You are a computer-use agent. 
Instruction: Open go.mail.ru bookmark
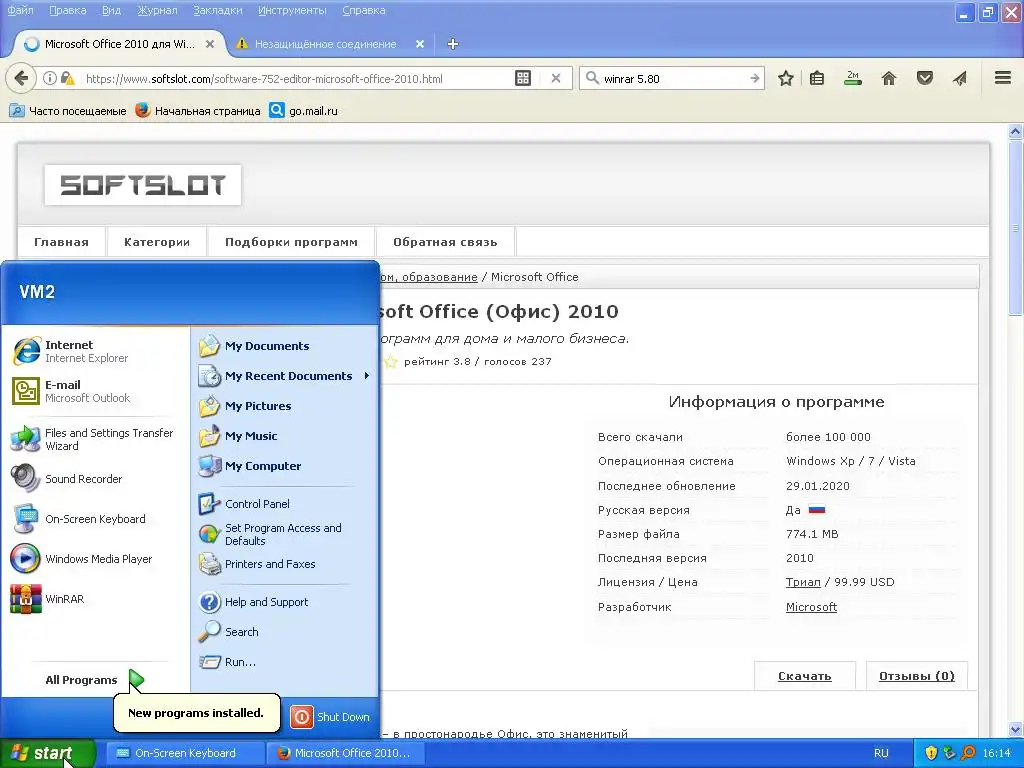click(304, 111)
